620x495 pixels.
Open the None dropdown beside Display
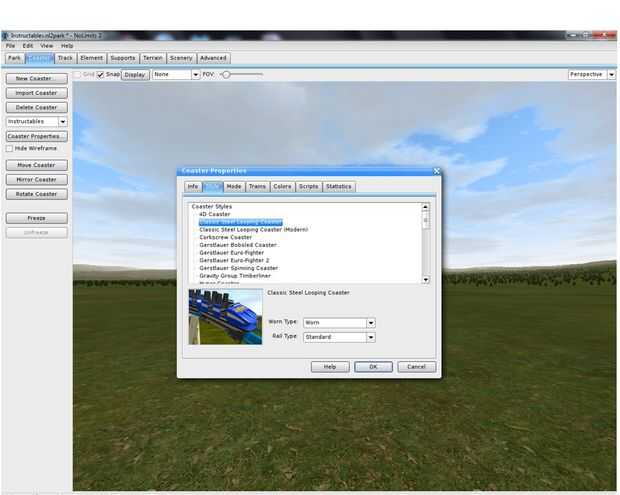click(176, 75)
